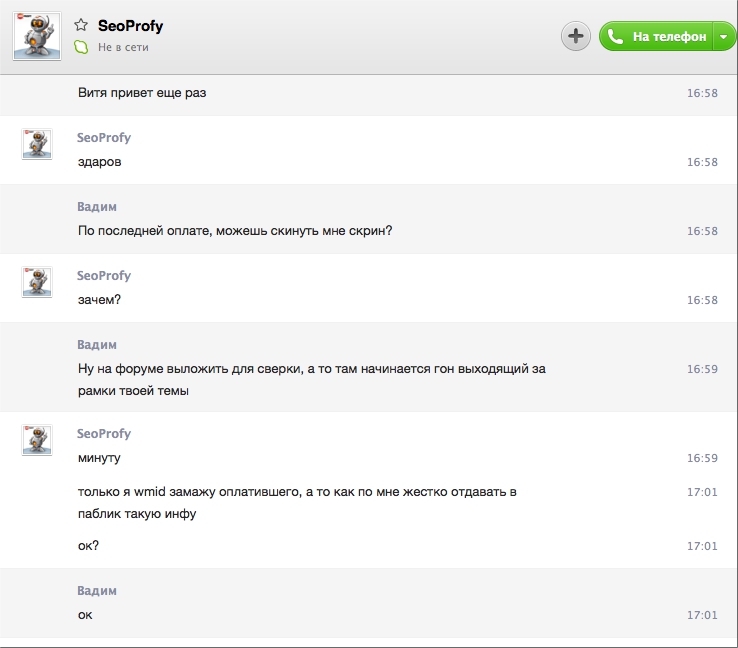
Task: Click Вадим sender name above final ок
Action: point(97,591)
